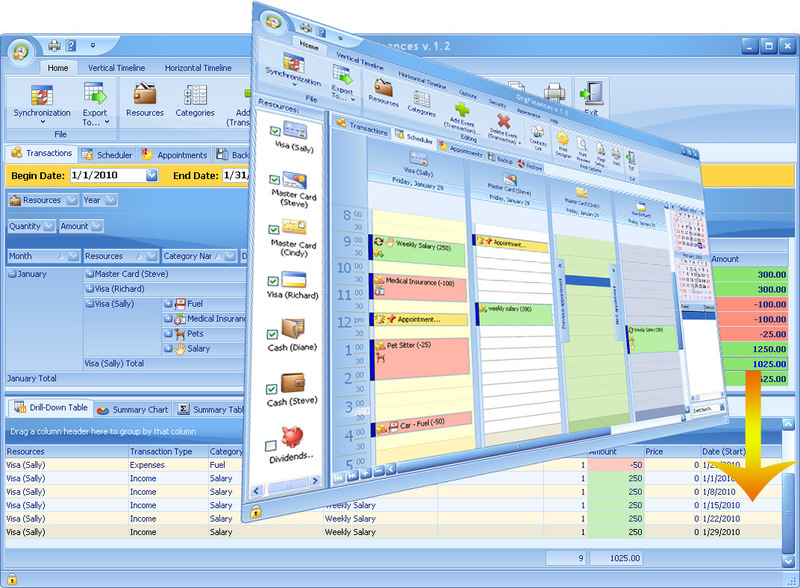Click the Print Preview icon
800x588 pixels.
coord(583,142)
